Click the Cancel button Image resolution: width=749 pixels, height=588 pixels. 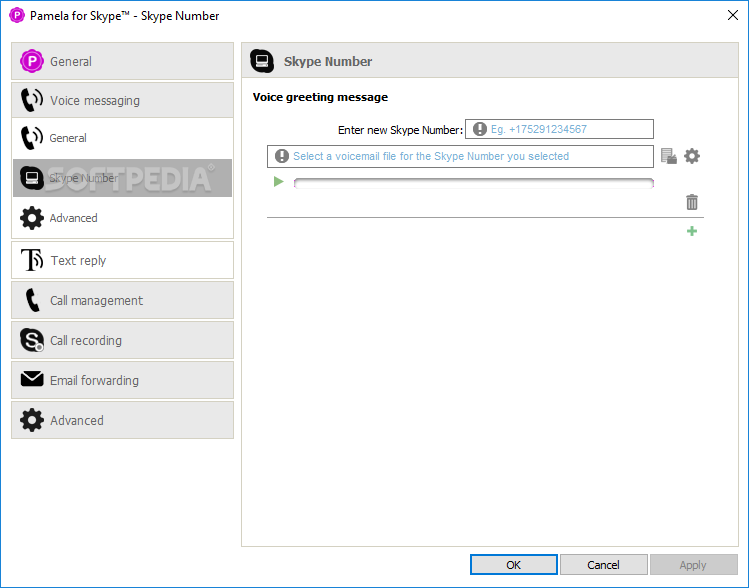pyautogui.click(x=603, y=565)
